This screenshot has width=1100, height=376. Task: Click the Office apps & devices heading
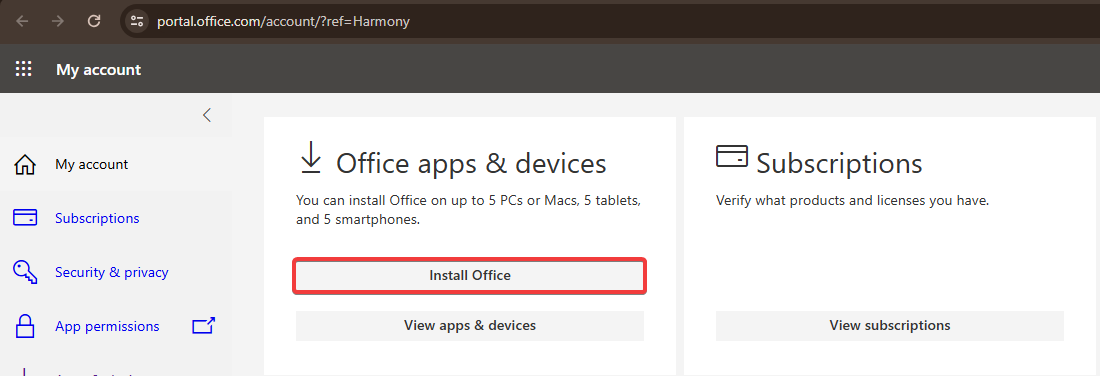(x=471, y=163)
